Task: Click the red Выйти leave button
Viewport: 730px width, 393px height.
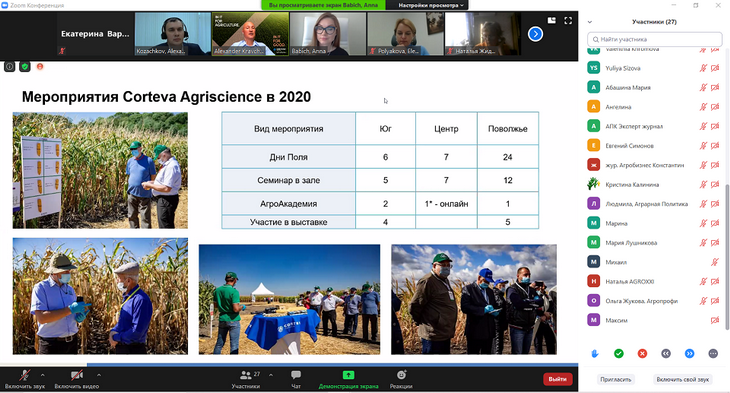Action: (557, 379)
